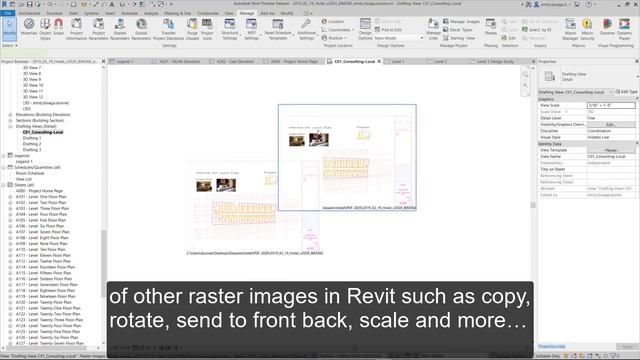This screenshot has width=640, height=360.
Task: Close the C01_Consulting-Local view tab
Action: point(379,62)
